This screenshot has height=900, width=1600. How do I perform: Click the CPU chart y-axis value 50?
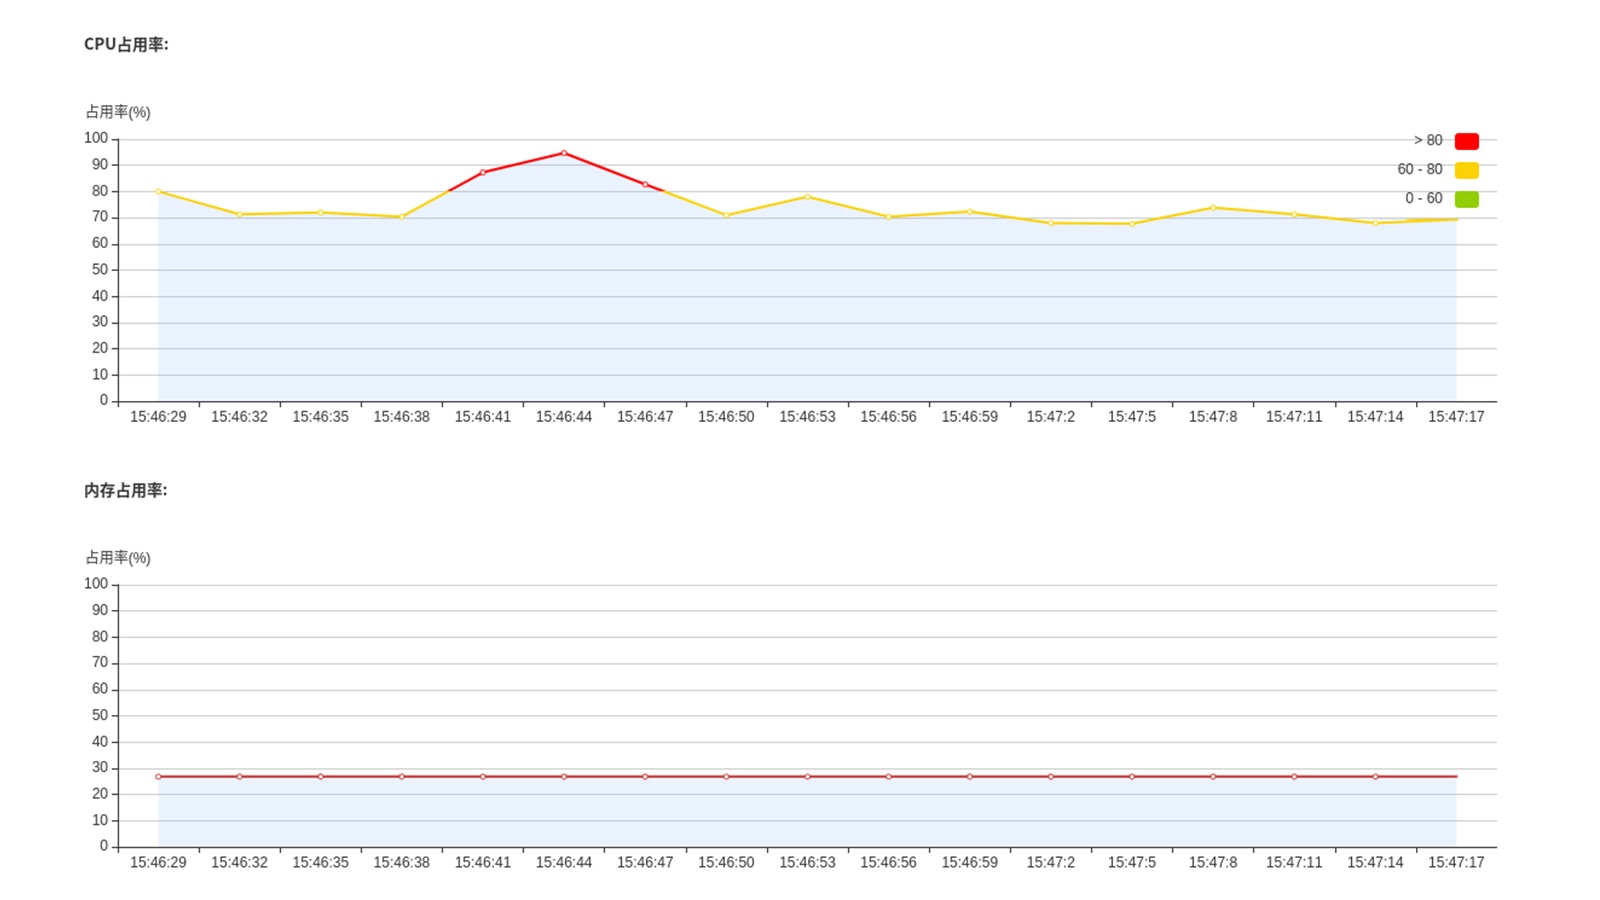tap(100, 270)
